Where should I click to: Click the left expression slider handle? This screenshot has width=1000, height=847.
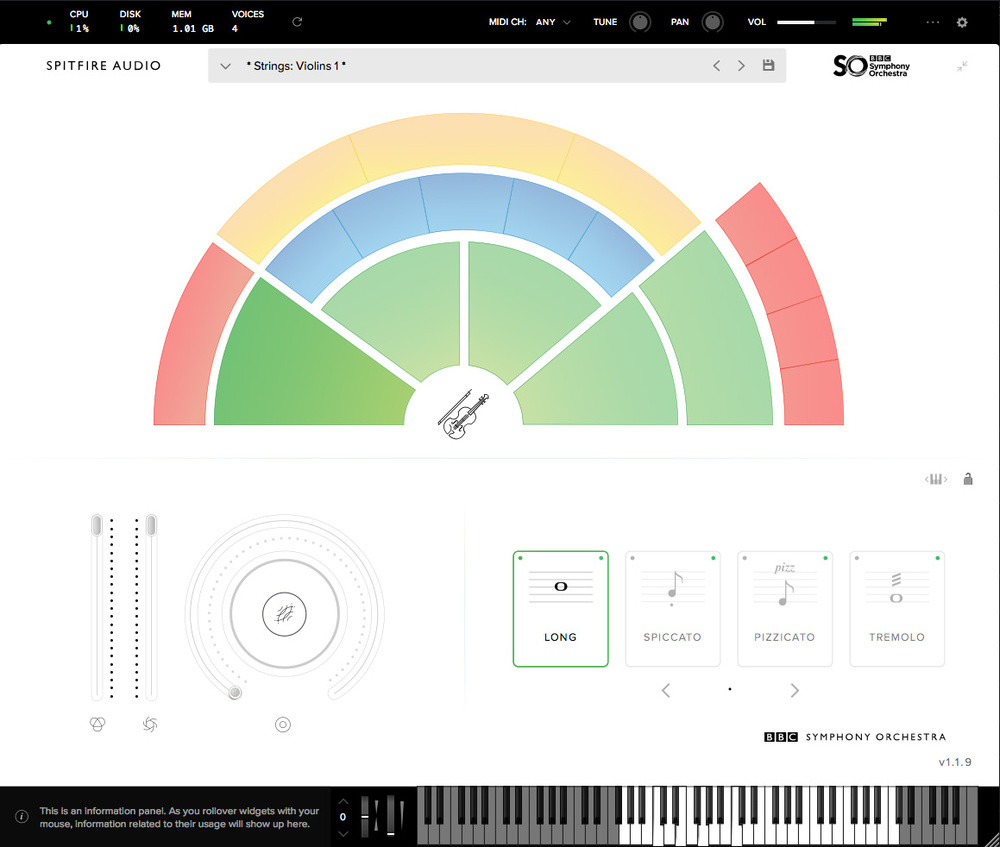point(96,525)
